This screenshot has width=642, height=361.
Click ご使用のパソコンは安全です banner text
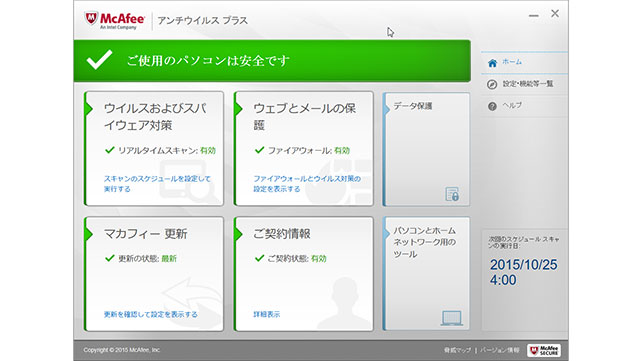tap(208, 61)
